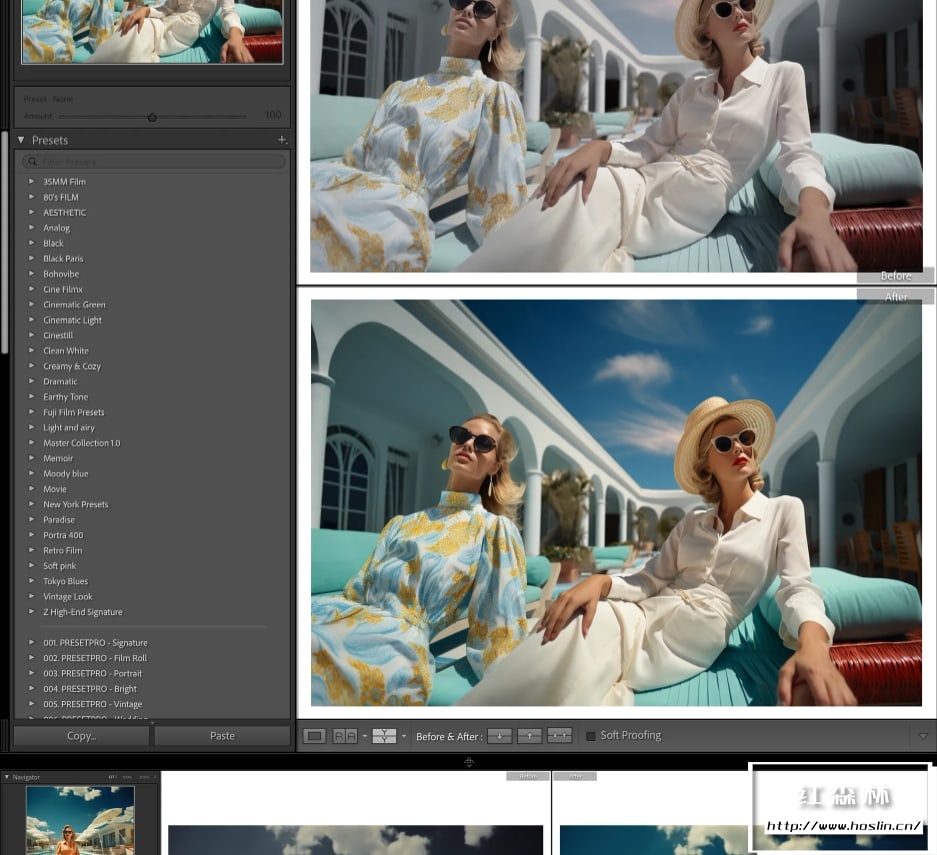Click the After image in main view
The image size is (937, 855).
[616, 503]
